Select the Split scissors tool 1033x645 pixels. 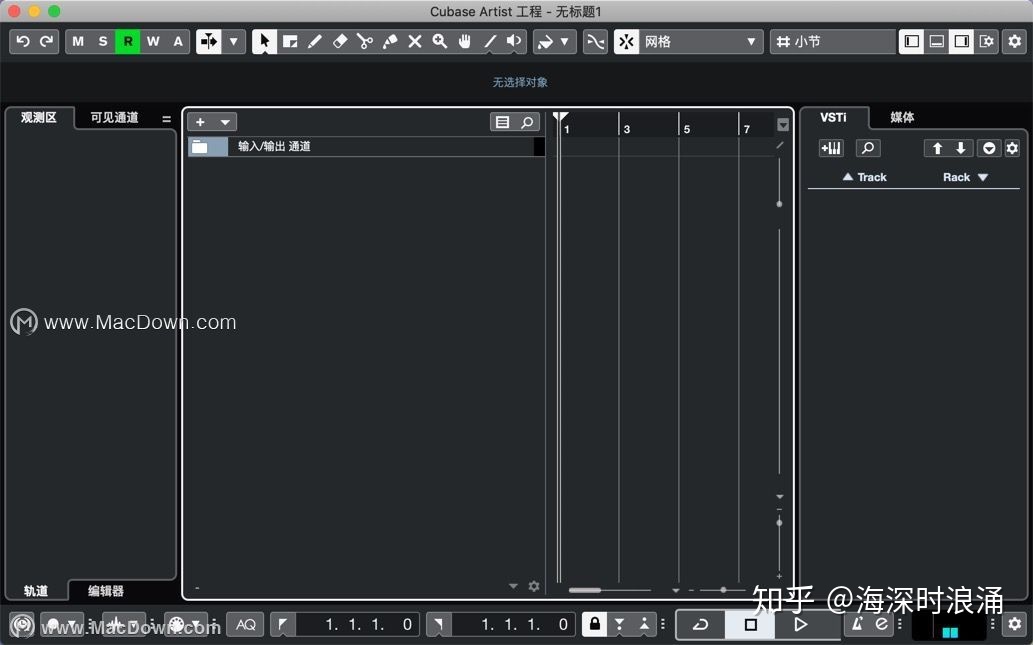tap(364, 42)
